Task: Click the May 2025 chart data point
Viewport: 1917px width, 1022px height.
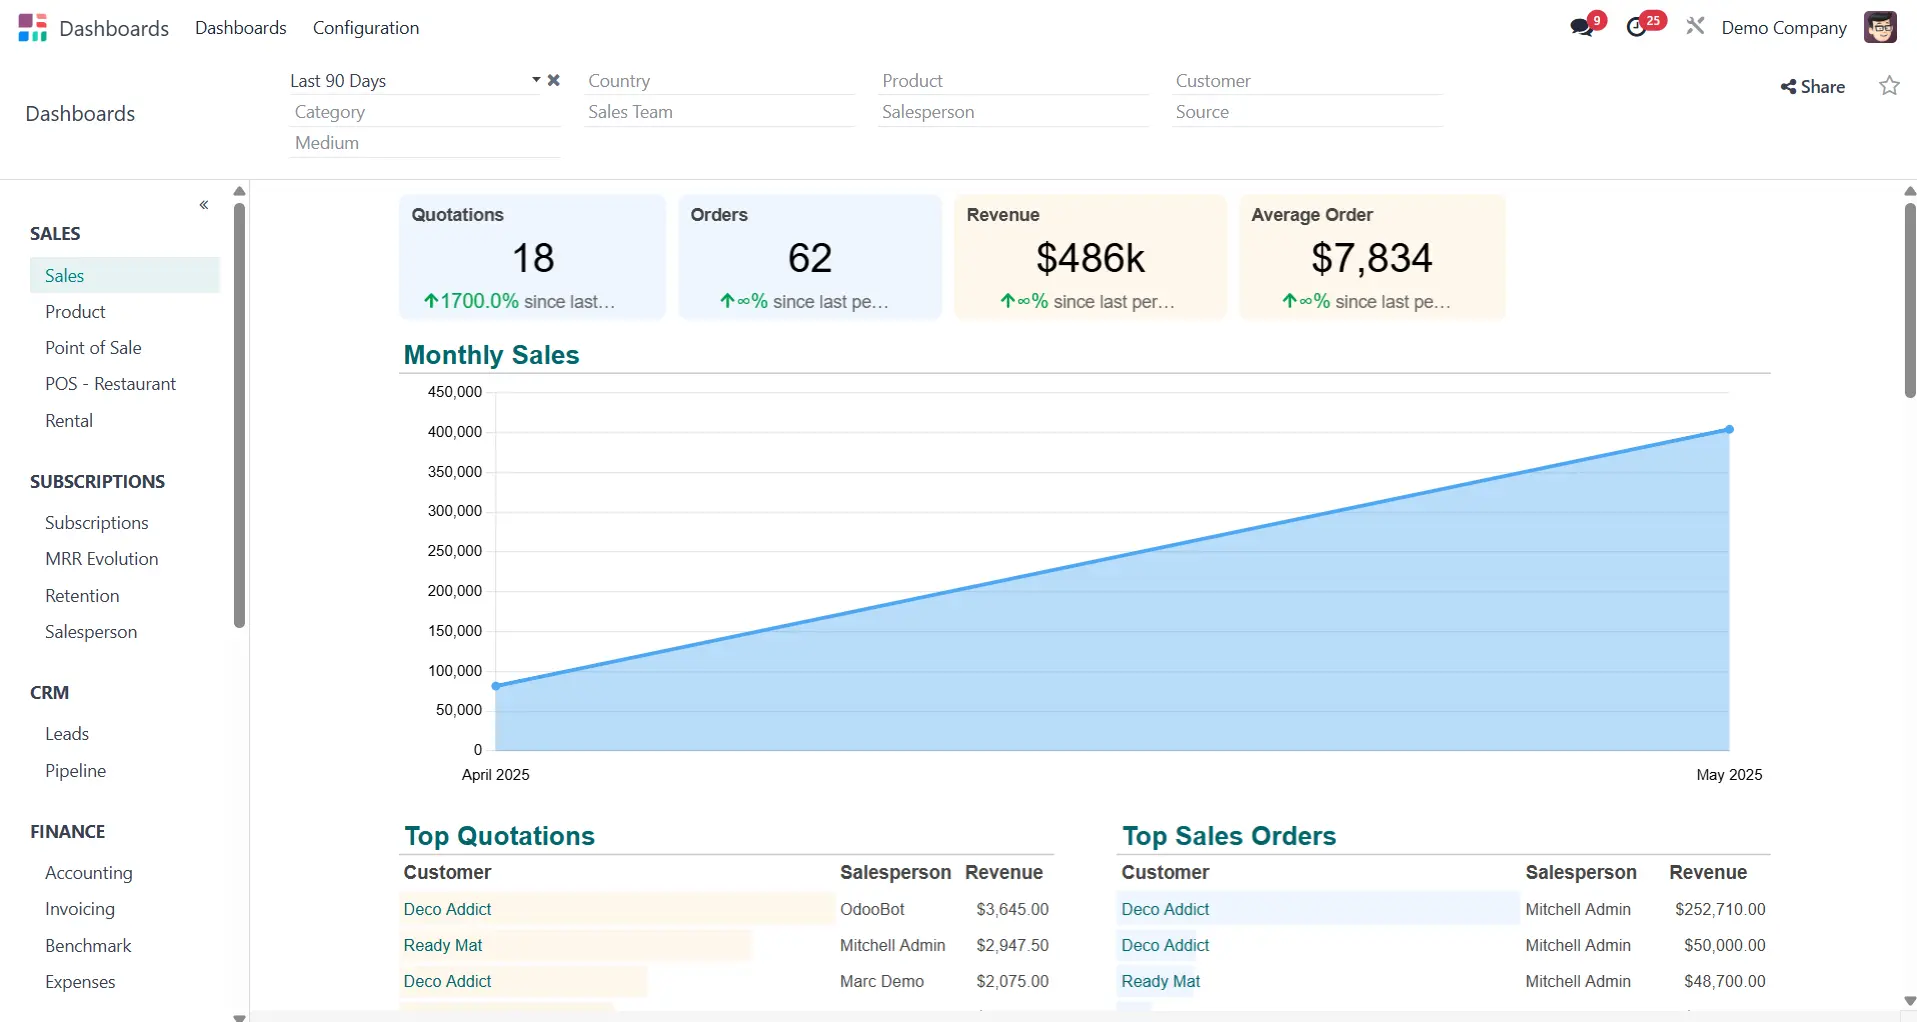Action: tap(1729, 430)
